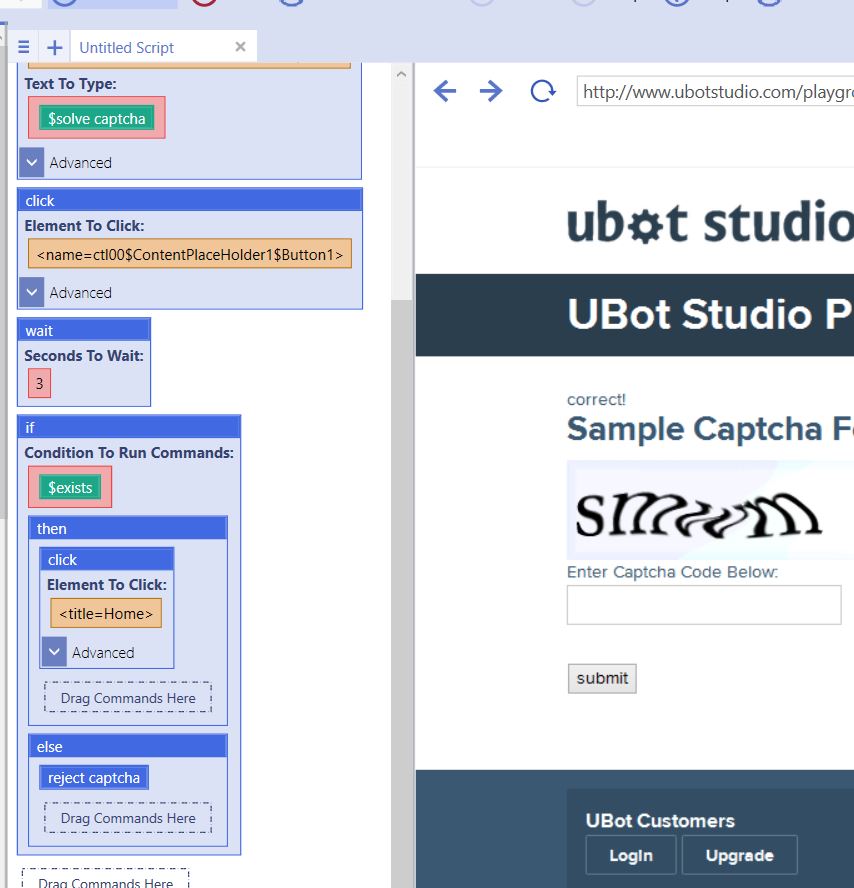854x888 pixels.
Task: Focus the Enter Captcha Code input box
Action: pos(704,605)
